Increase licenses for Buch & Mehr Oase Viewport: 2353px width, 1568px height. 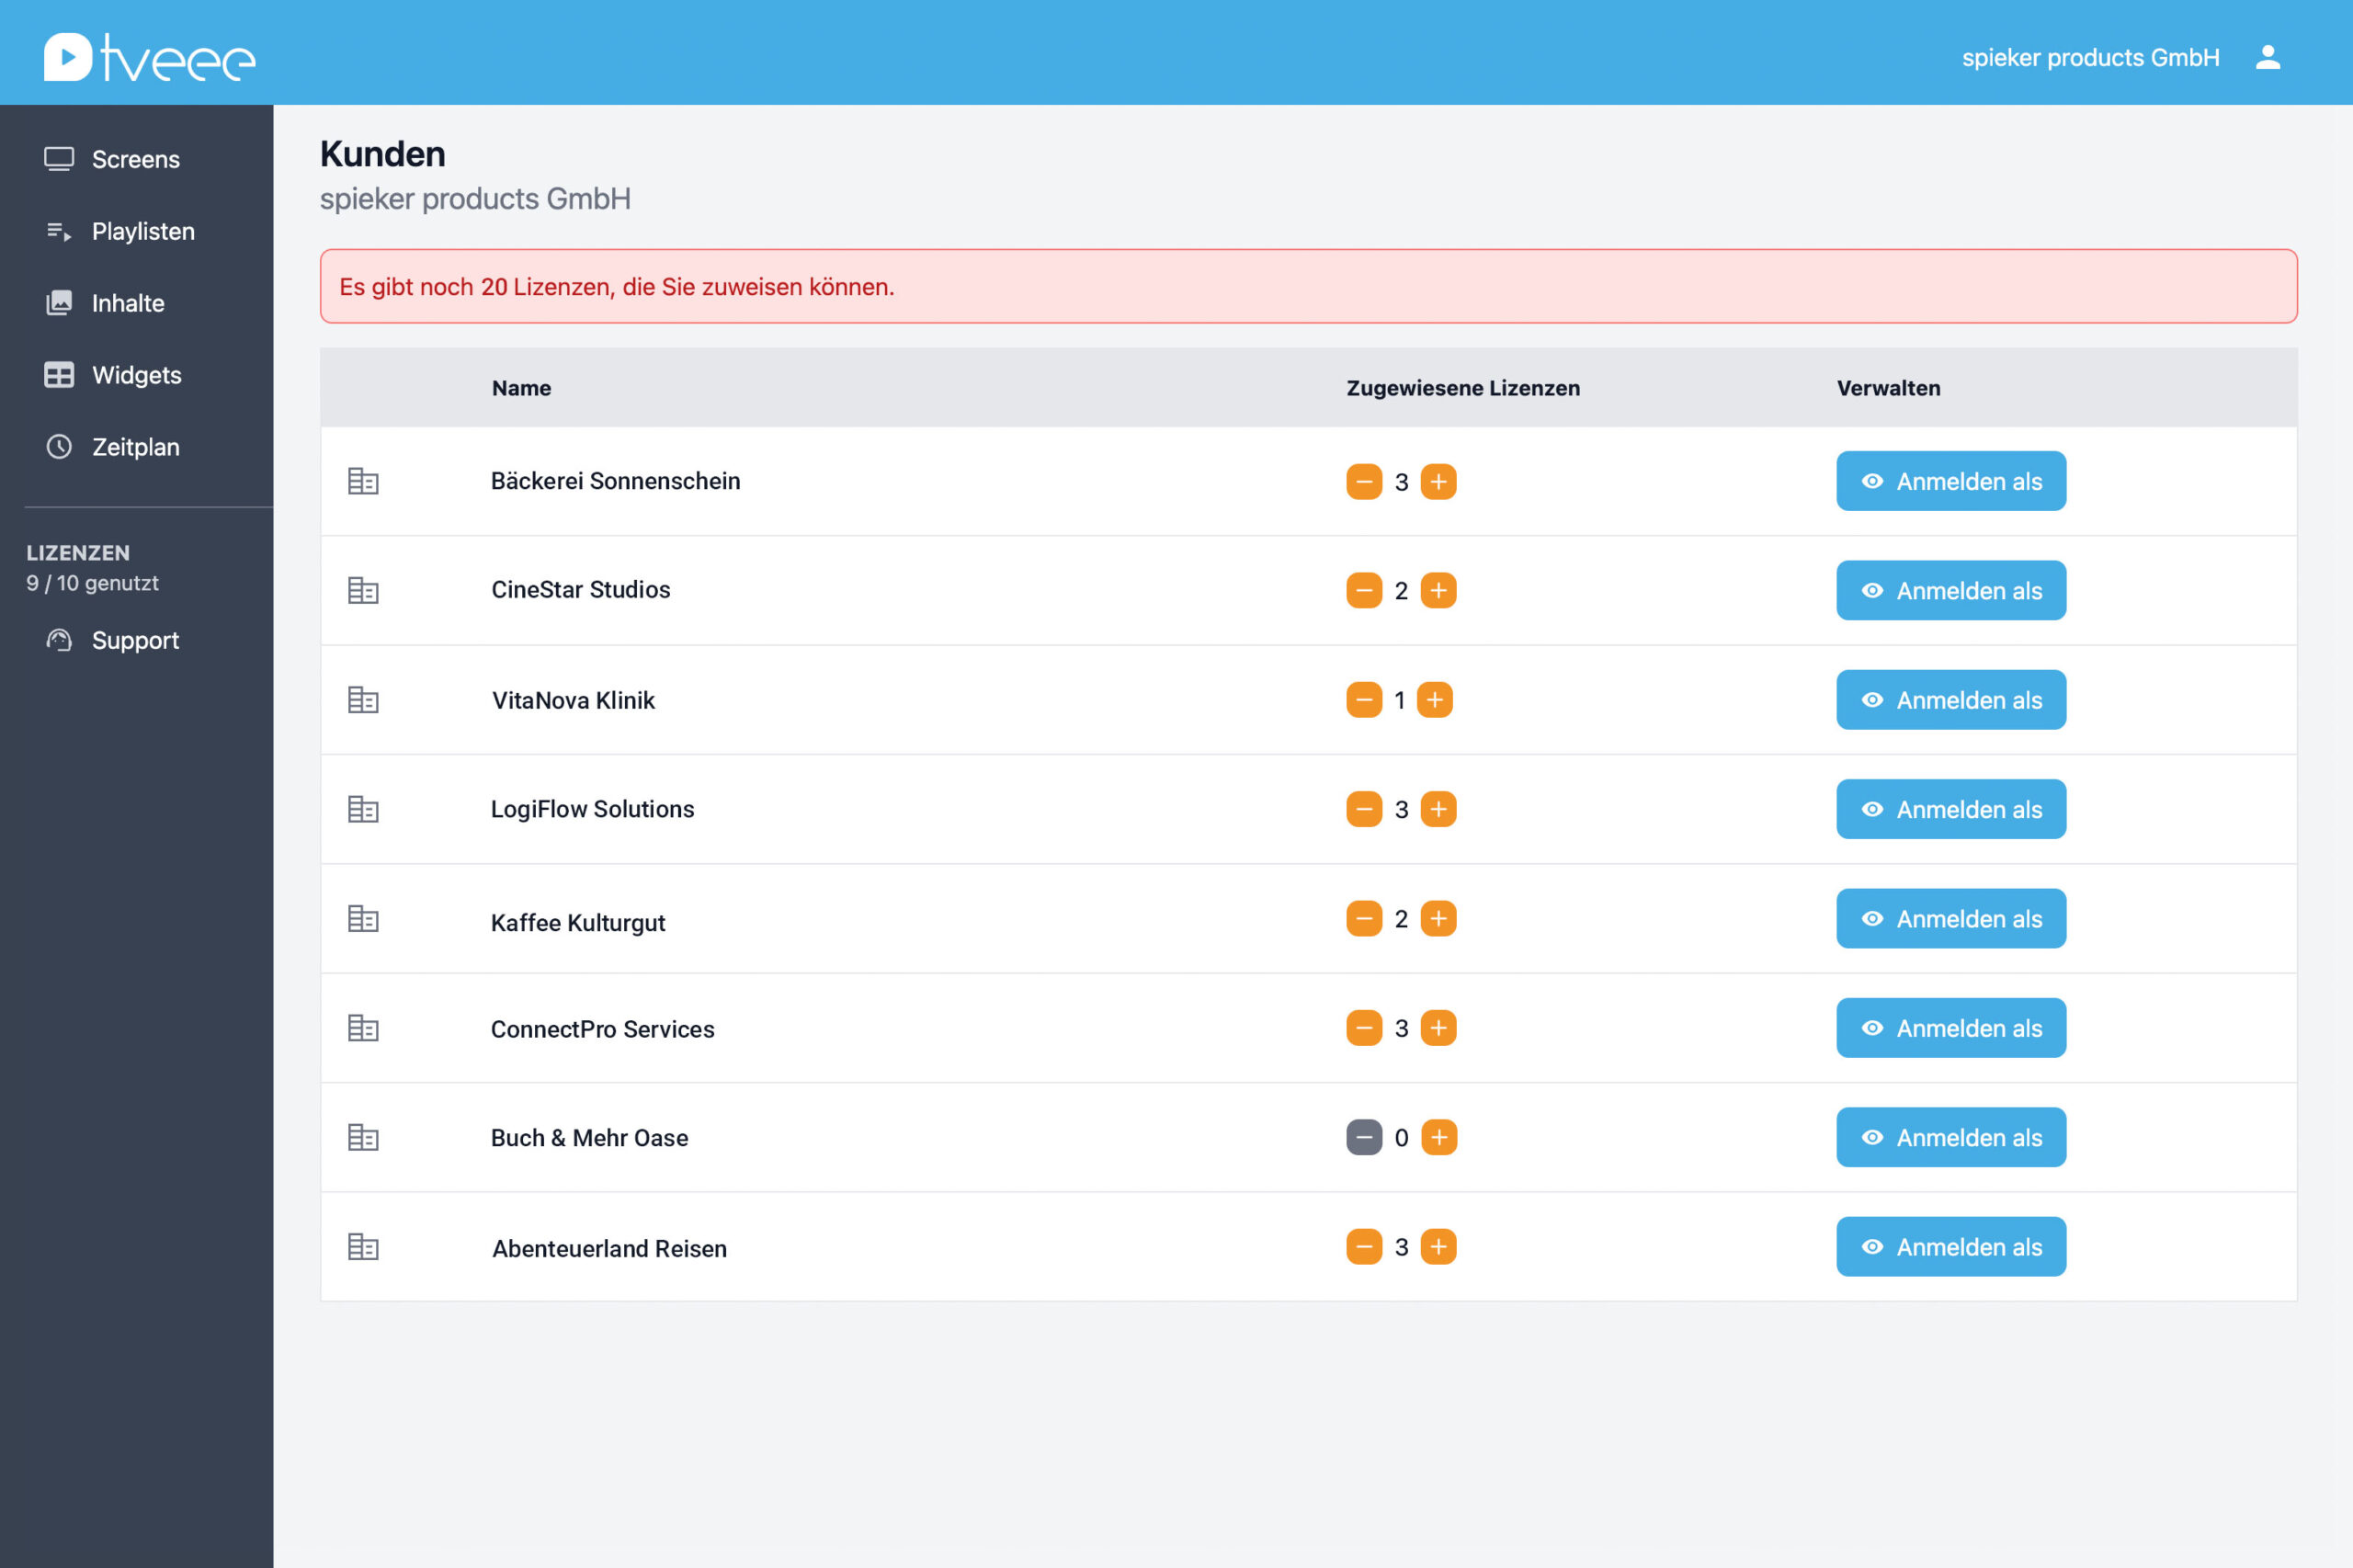[x=1438, y=1137]
